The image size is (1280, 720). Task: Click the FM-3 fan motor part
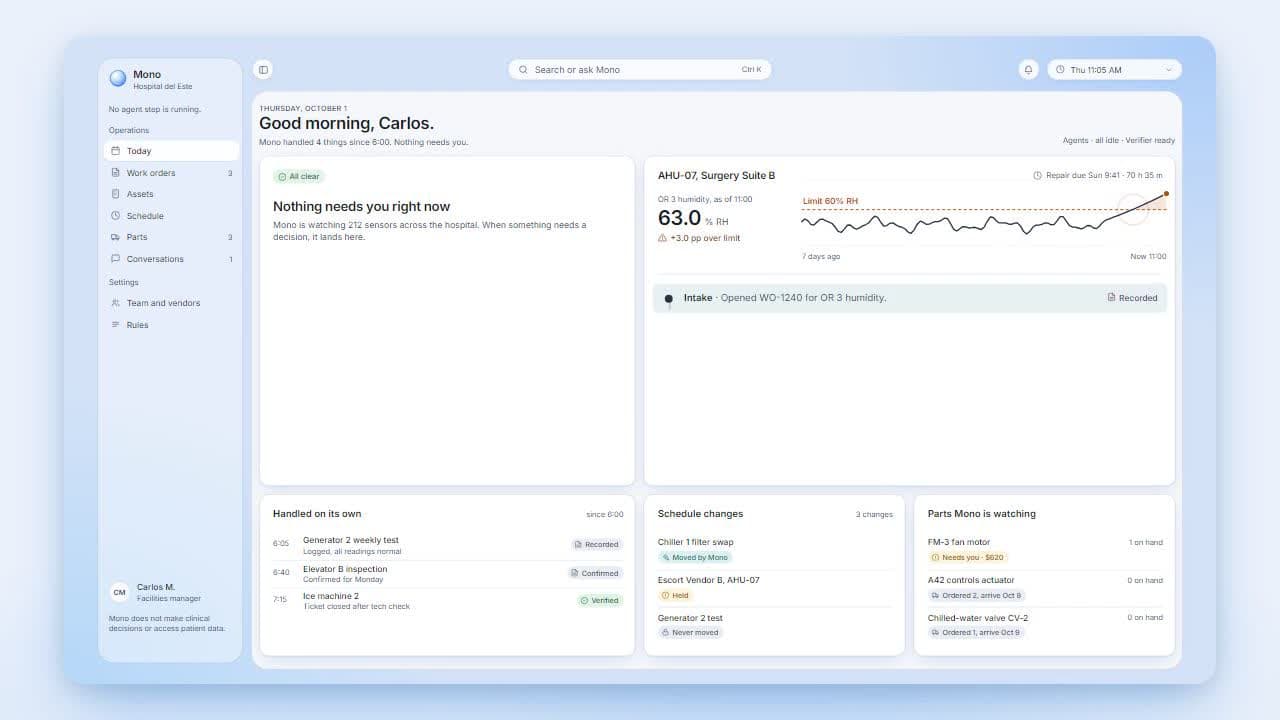959,542
